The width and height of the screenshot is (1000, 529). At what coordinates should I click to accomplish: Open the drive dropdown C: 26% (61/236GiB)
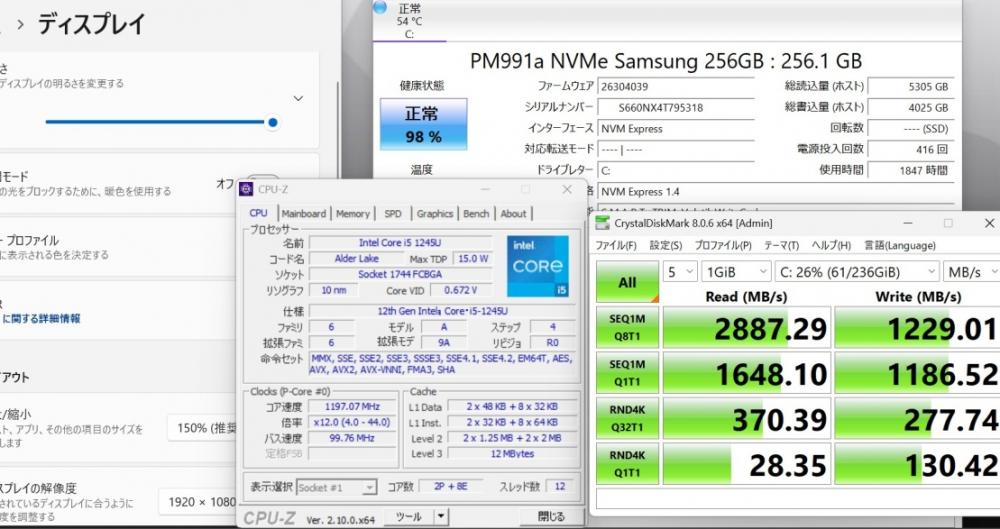pos(857,272)
